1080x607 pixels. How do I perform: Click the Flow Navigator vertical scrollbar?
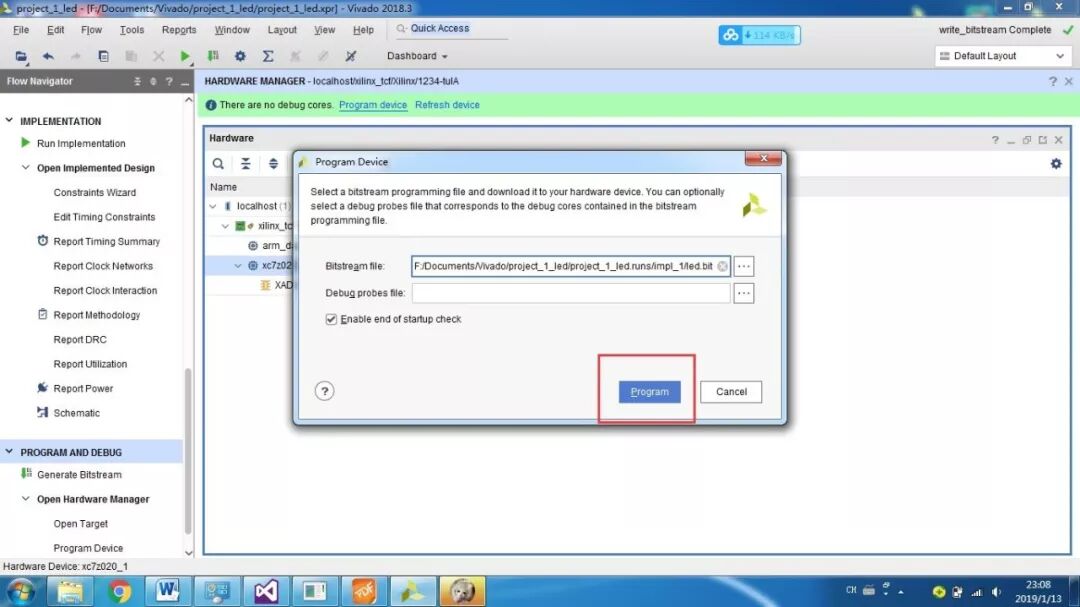point(188,451)
